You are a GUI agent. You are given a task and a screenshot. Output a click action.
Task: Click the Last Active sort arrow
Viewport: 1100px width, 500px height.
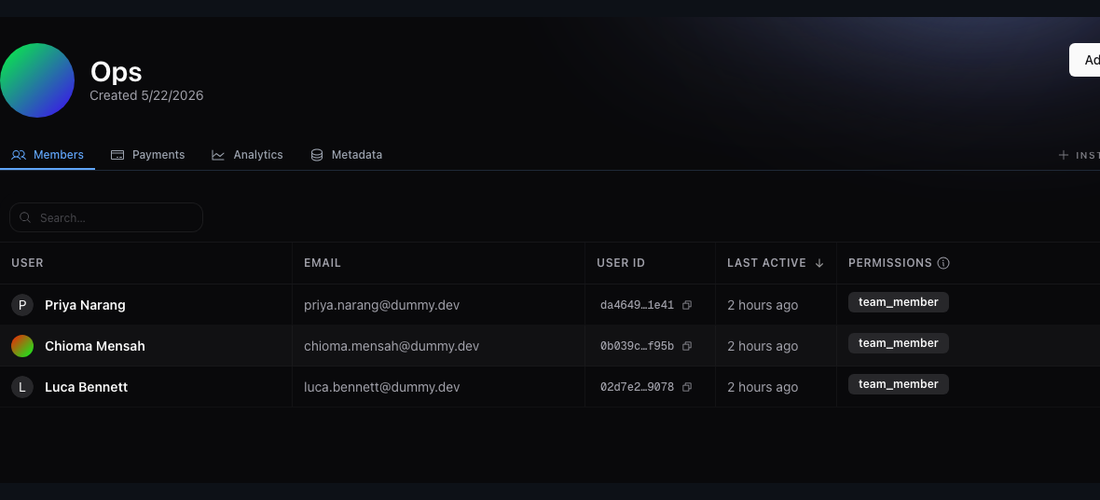pos(819,263)
